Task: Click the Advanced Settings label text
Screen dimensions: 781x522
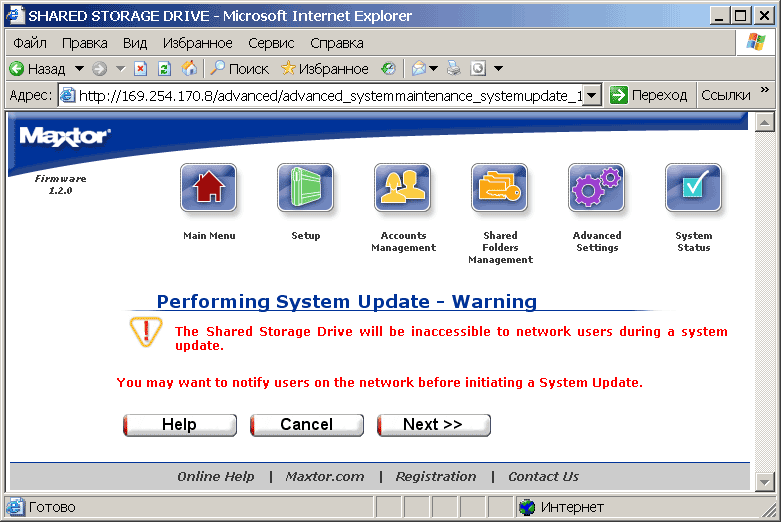Action: pos(597,242)
